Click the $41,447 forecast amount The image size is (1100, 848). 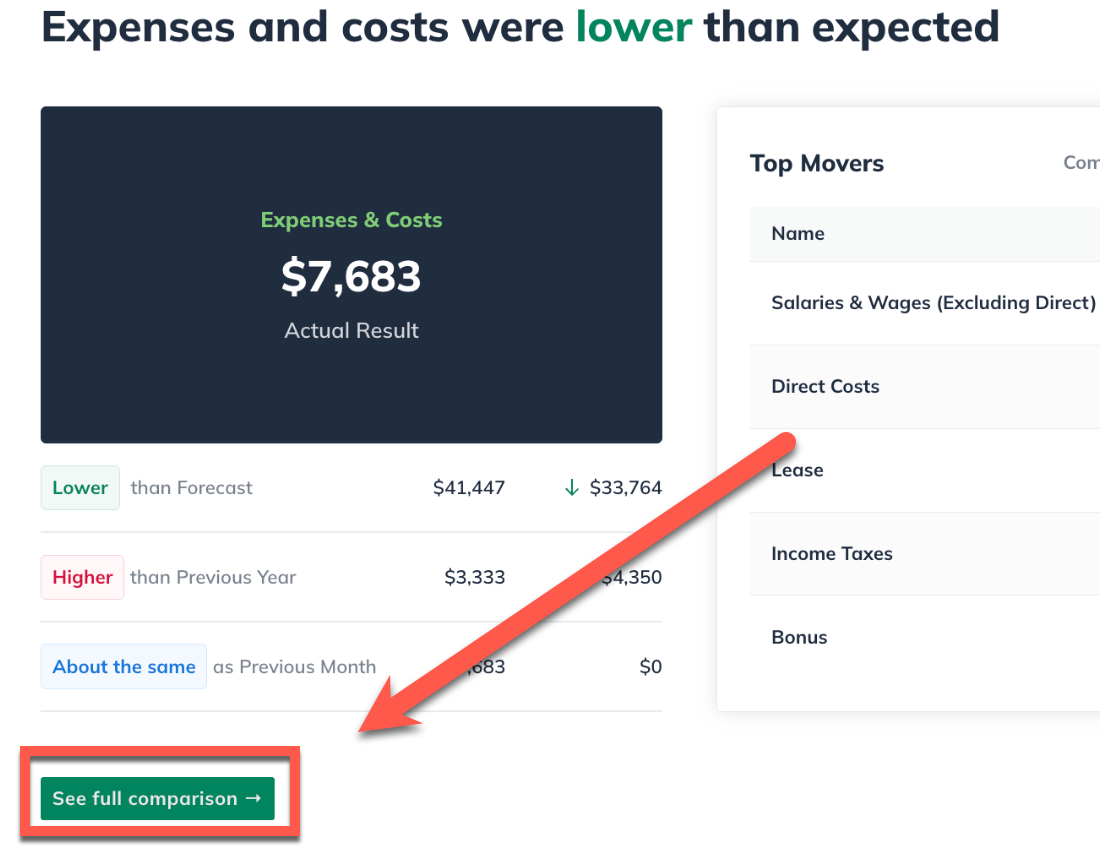(469, 488)
